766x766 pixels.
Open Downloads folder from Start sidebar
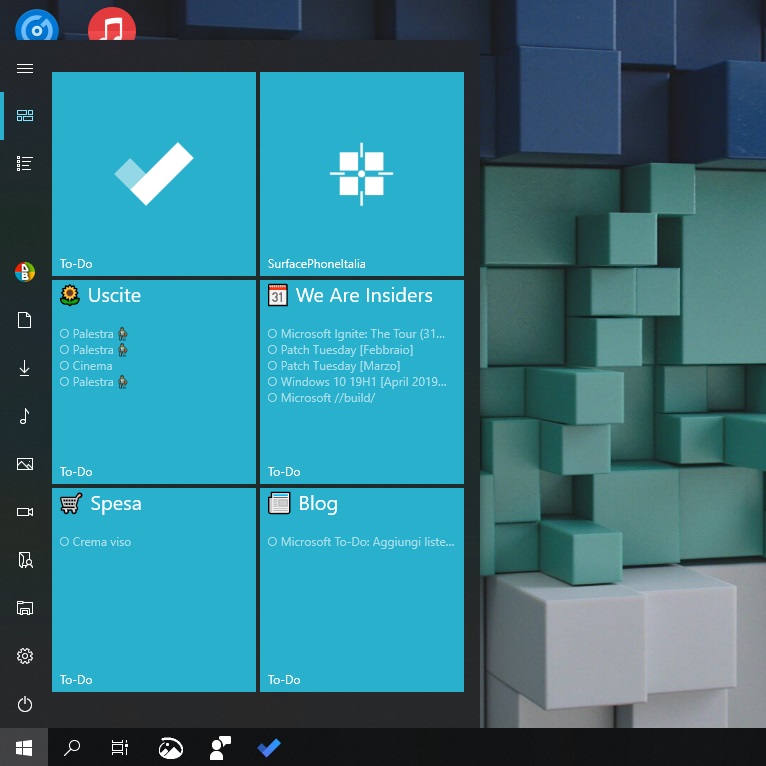coord(25,368)
